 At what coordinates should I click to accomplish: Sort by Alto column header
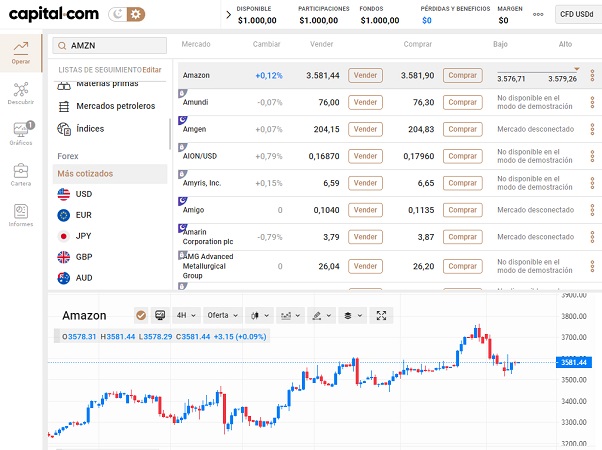[565, 44]
